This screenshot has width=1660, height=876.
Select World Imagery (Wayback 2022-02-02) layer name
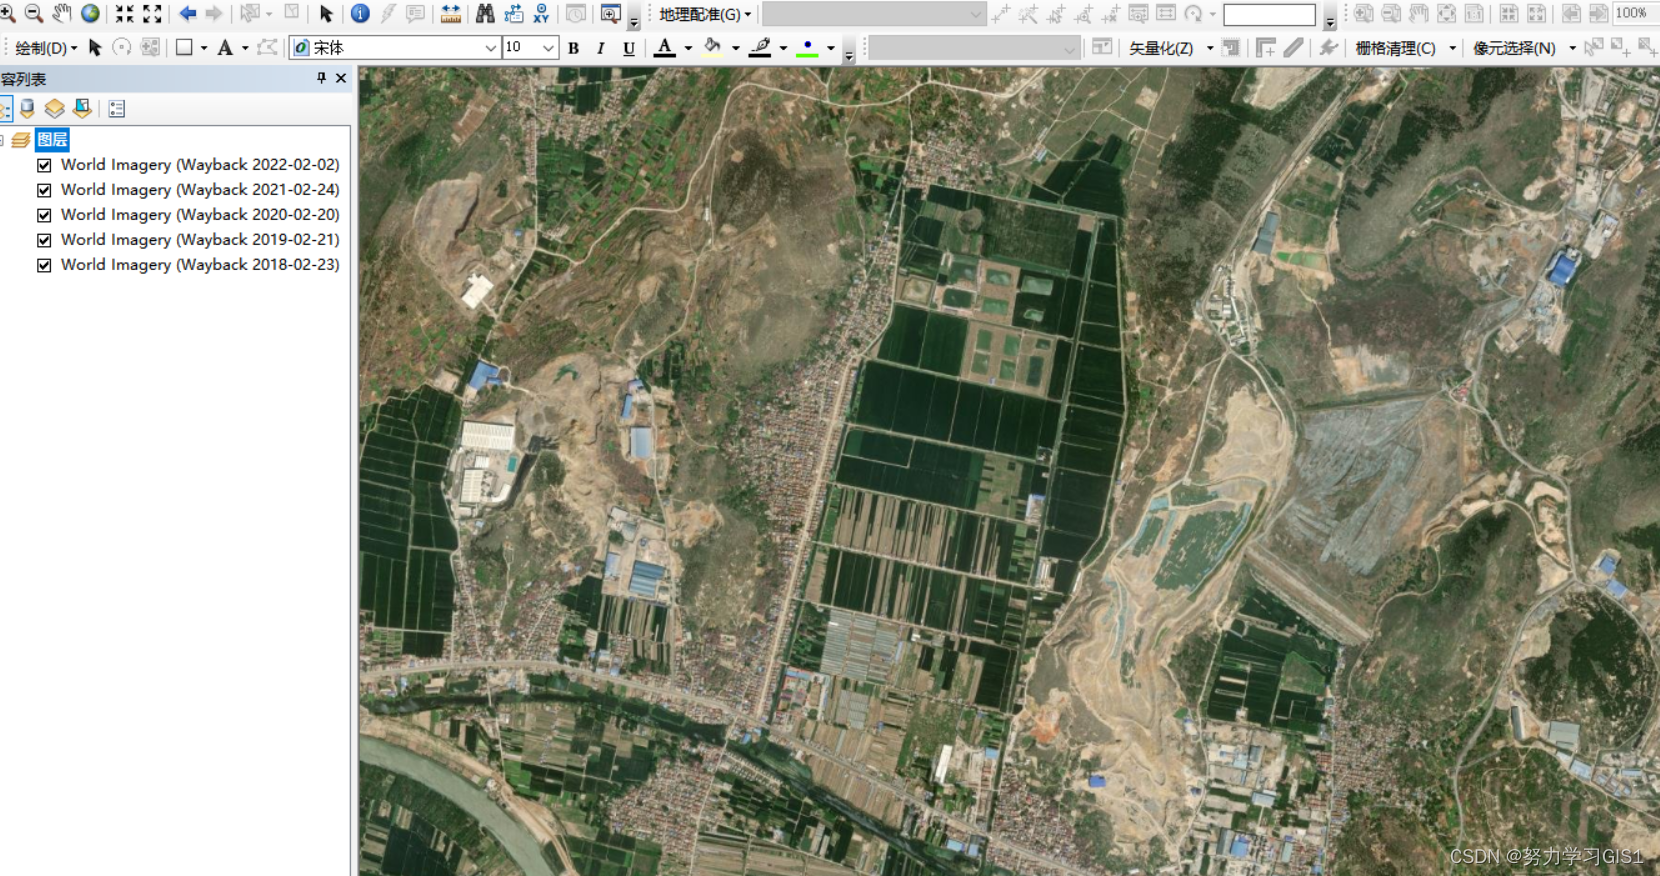click(x=200, y=165)
